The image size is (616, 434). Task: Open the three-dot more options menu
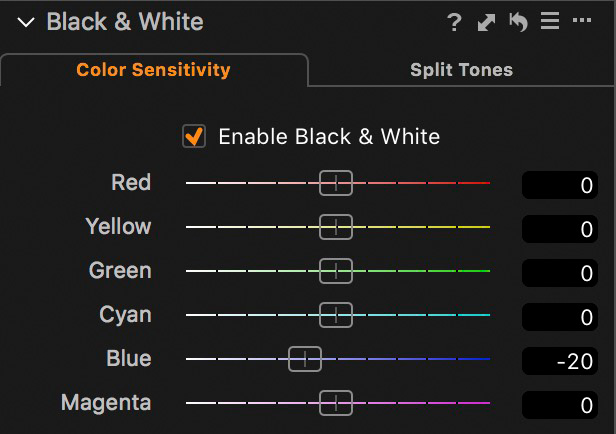tap(582, 22)
